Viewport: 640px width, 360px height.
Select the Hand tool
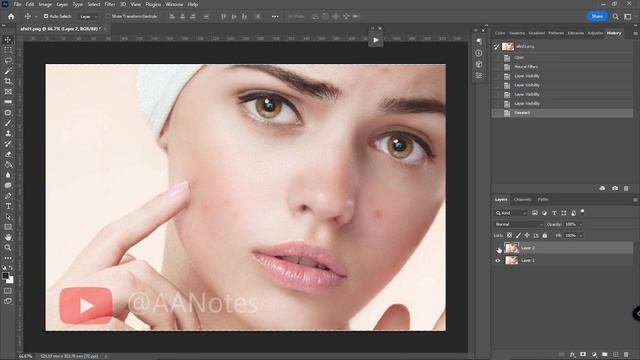8,237
